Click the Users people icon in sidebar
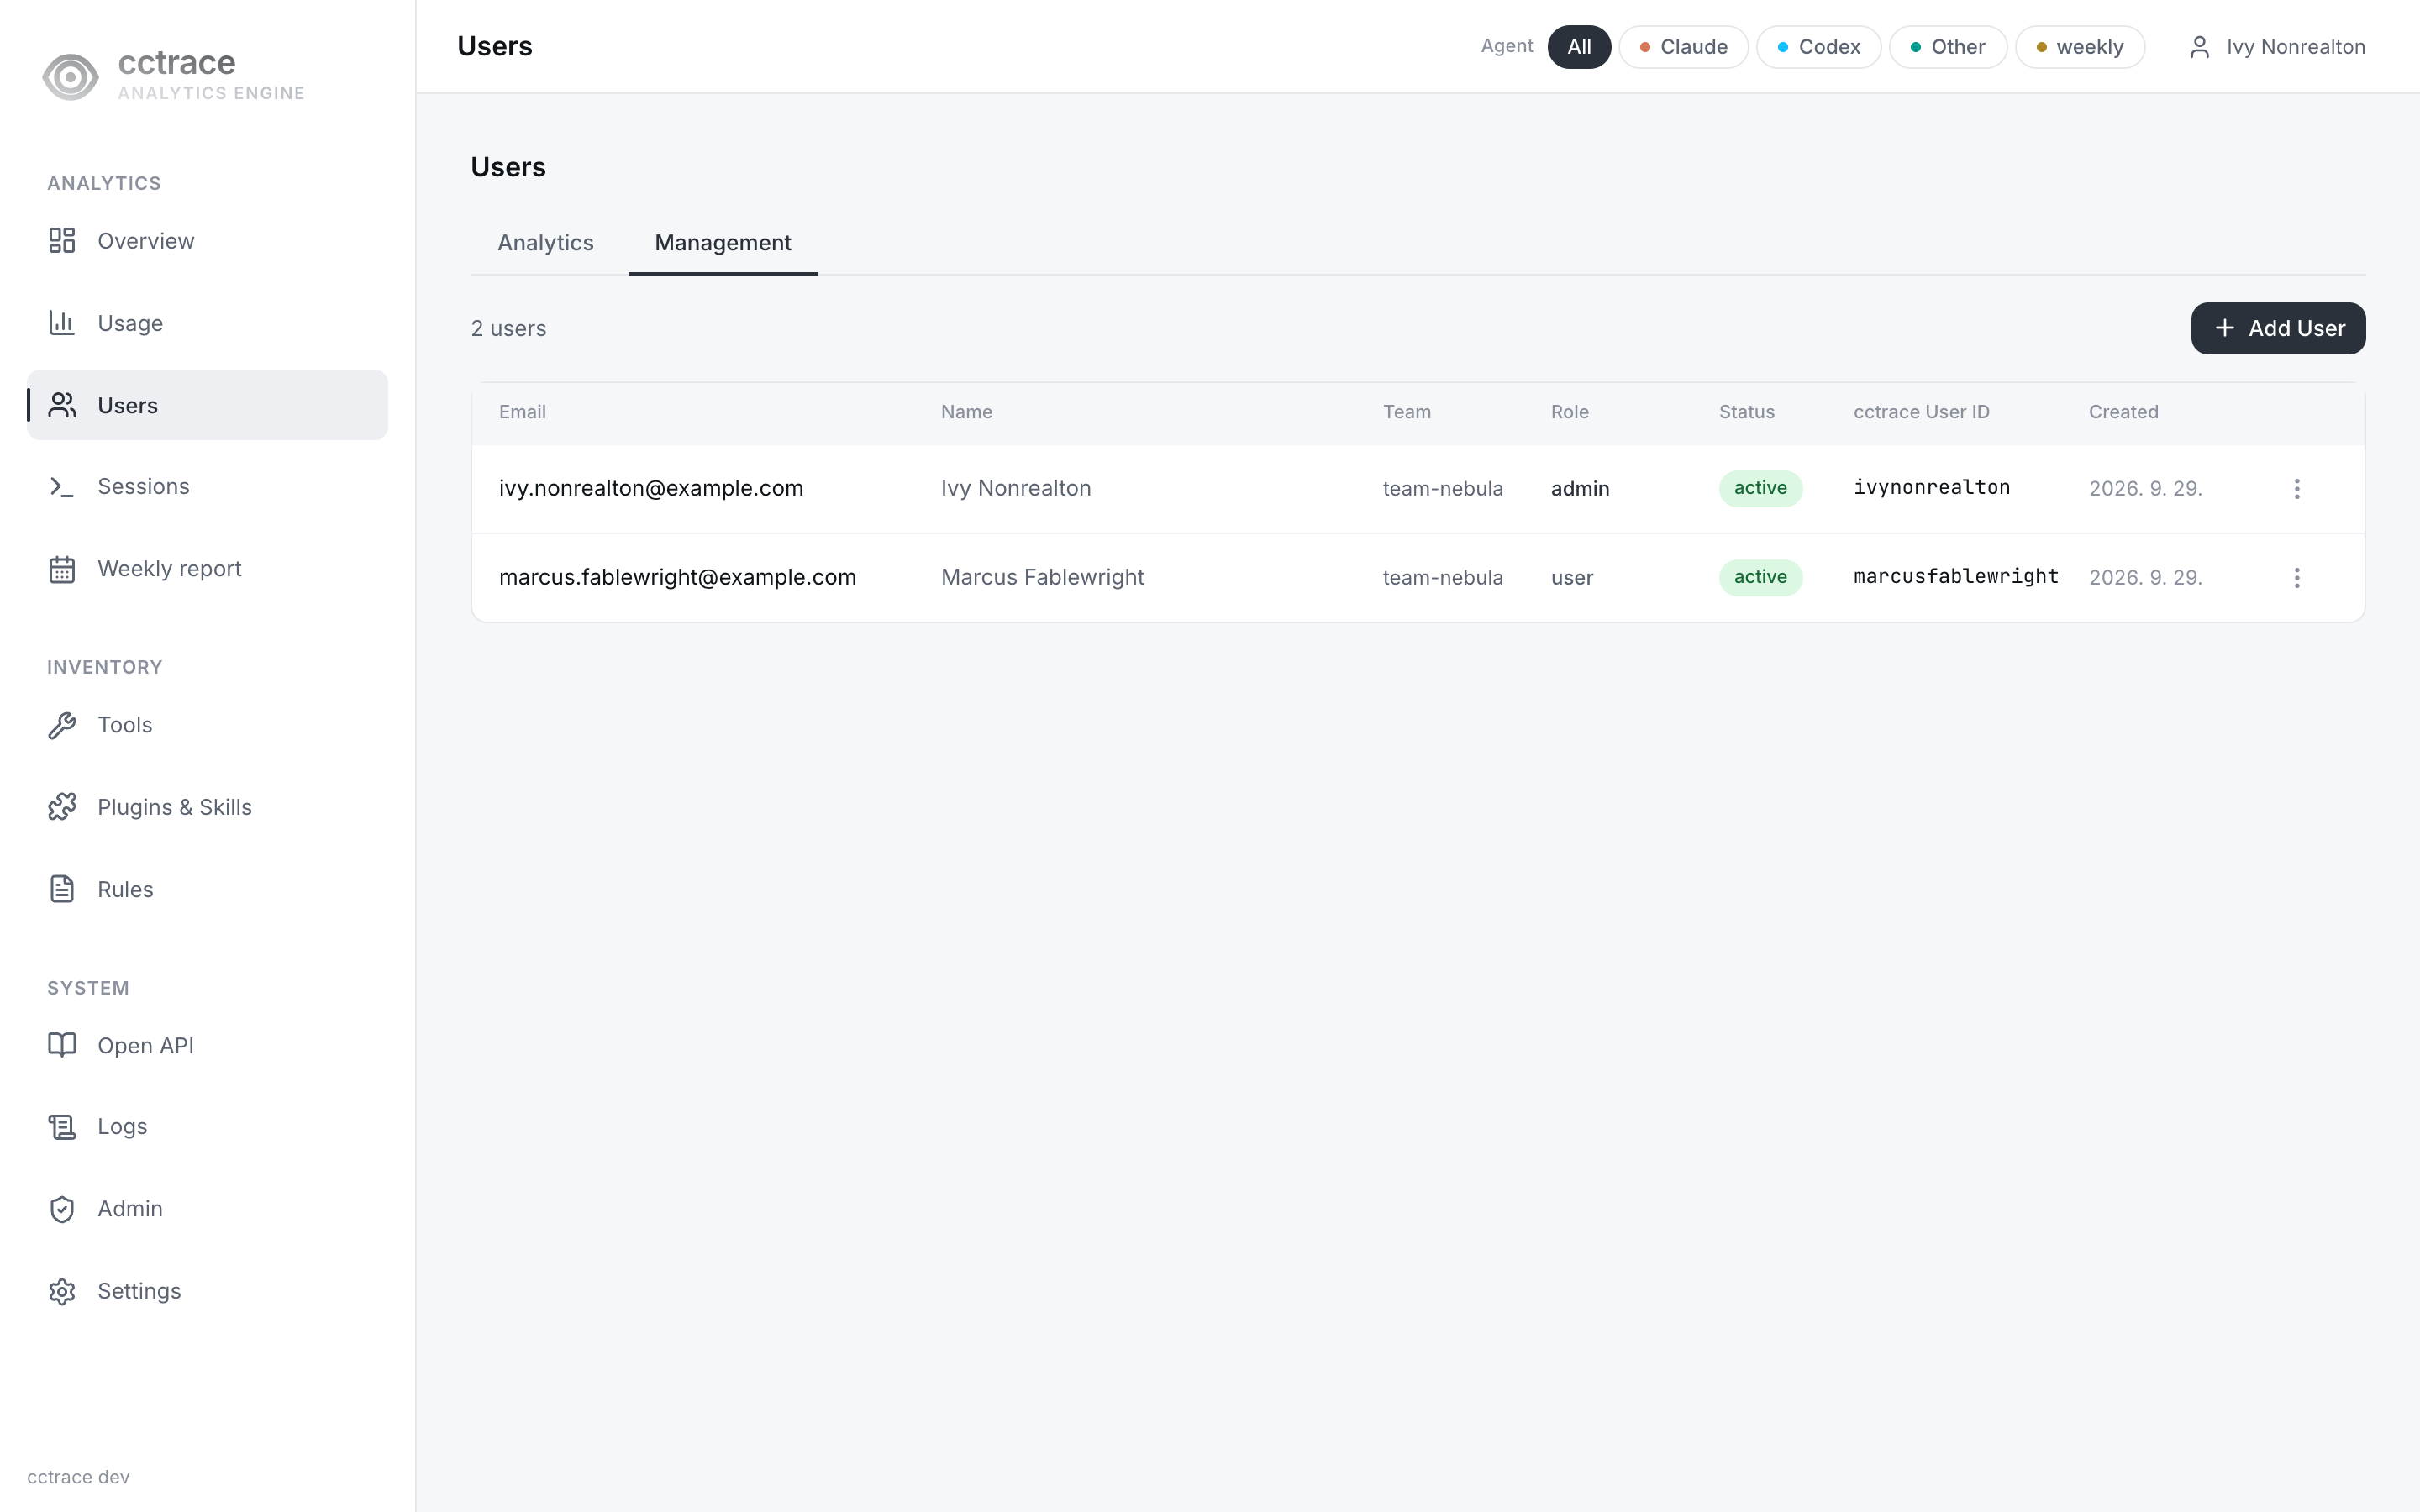Image resolution: width=2420 pixels, height=1512 pixels. point(62,405)
